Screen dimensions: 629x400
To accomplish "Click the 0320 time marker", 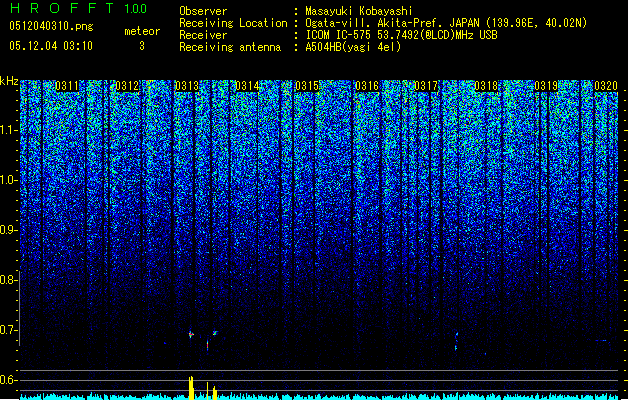I will [x=606, y=86].
